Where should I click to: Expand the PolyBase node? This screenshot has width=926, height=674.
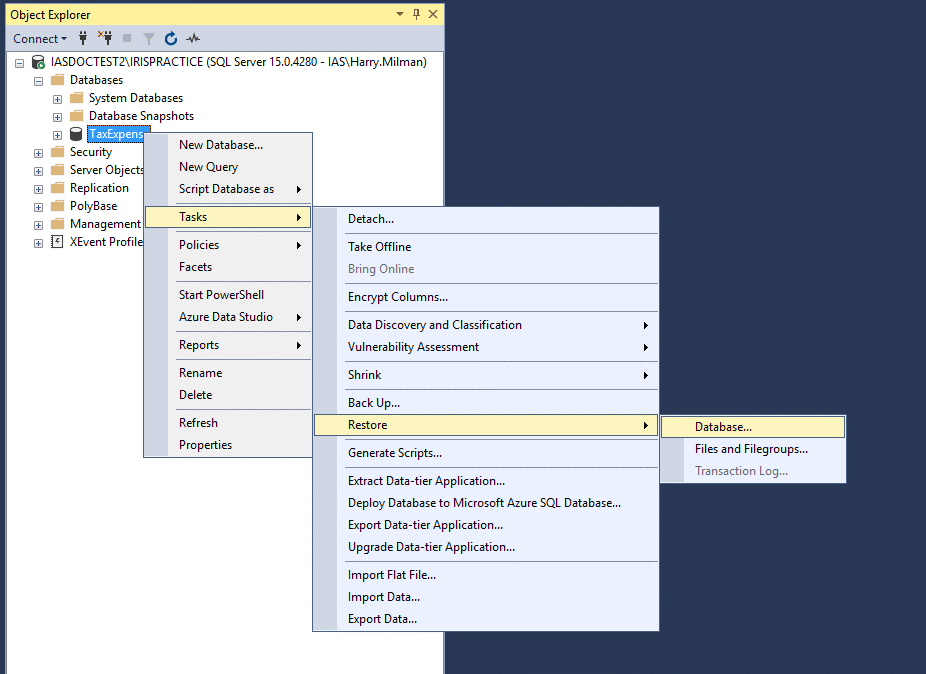tap(38, 207)
